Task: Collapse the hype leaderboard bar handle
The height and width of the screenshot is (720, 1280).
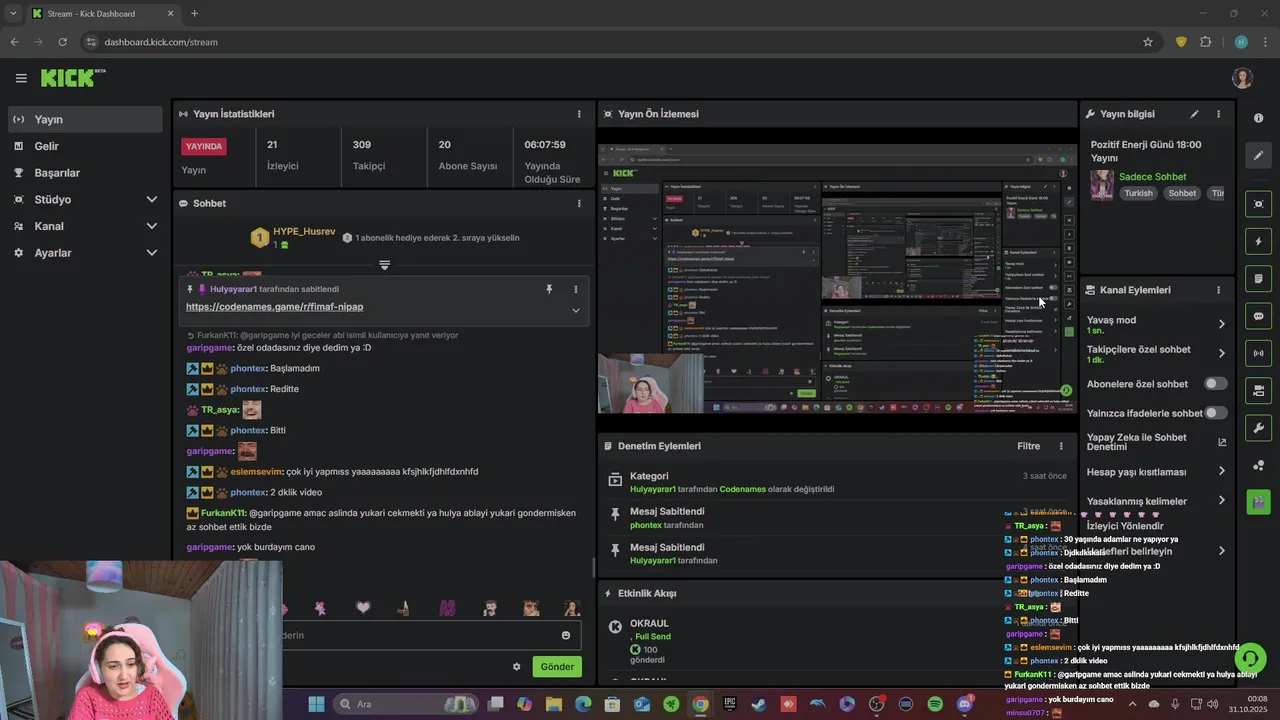Action: tap(384, 265)
